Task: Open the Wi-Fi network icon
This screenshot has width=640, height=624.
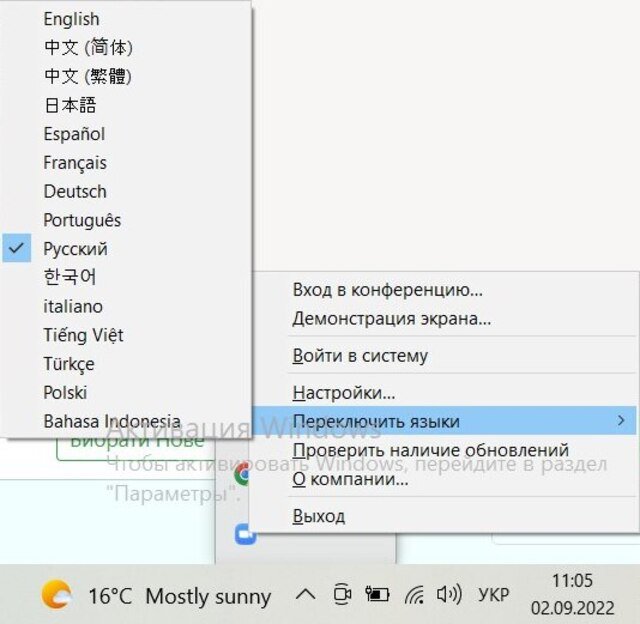Action: pos(414,595)
